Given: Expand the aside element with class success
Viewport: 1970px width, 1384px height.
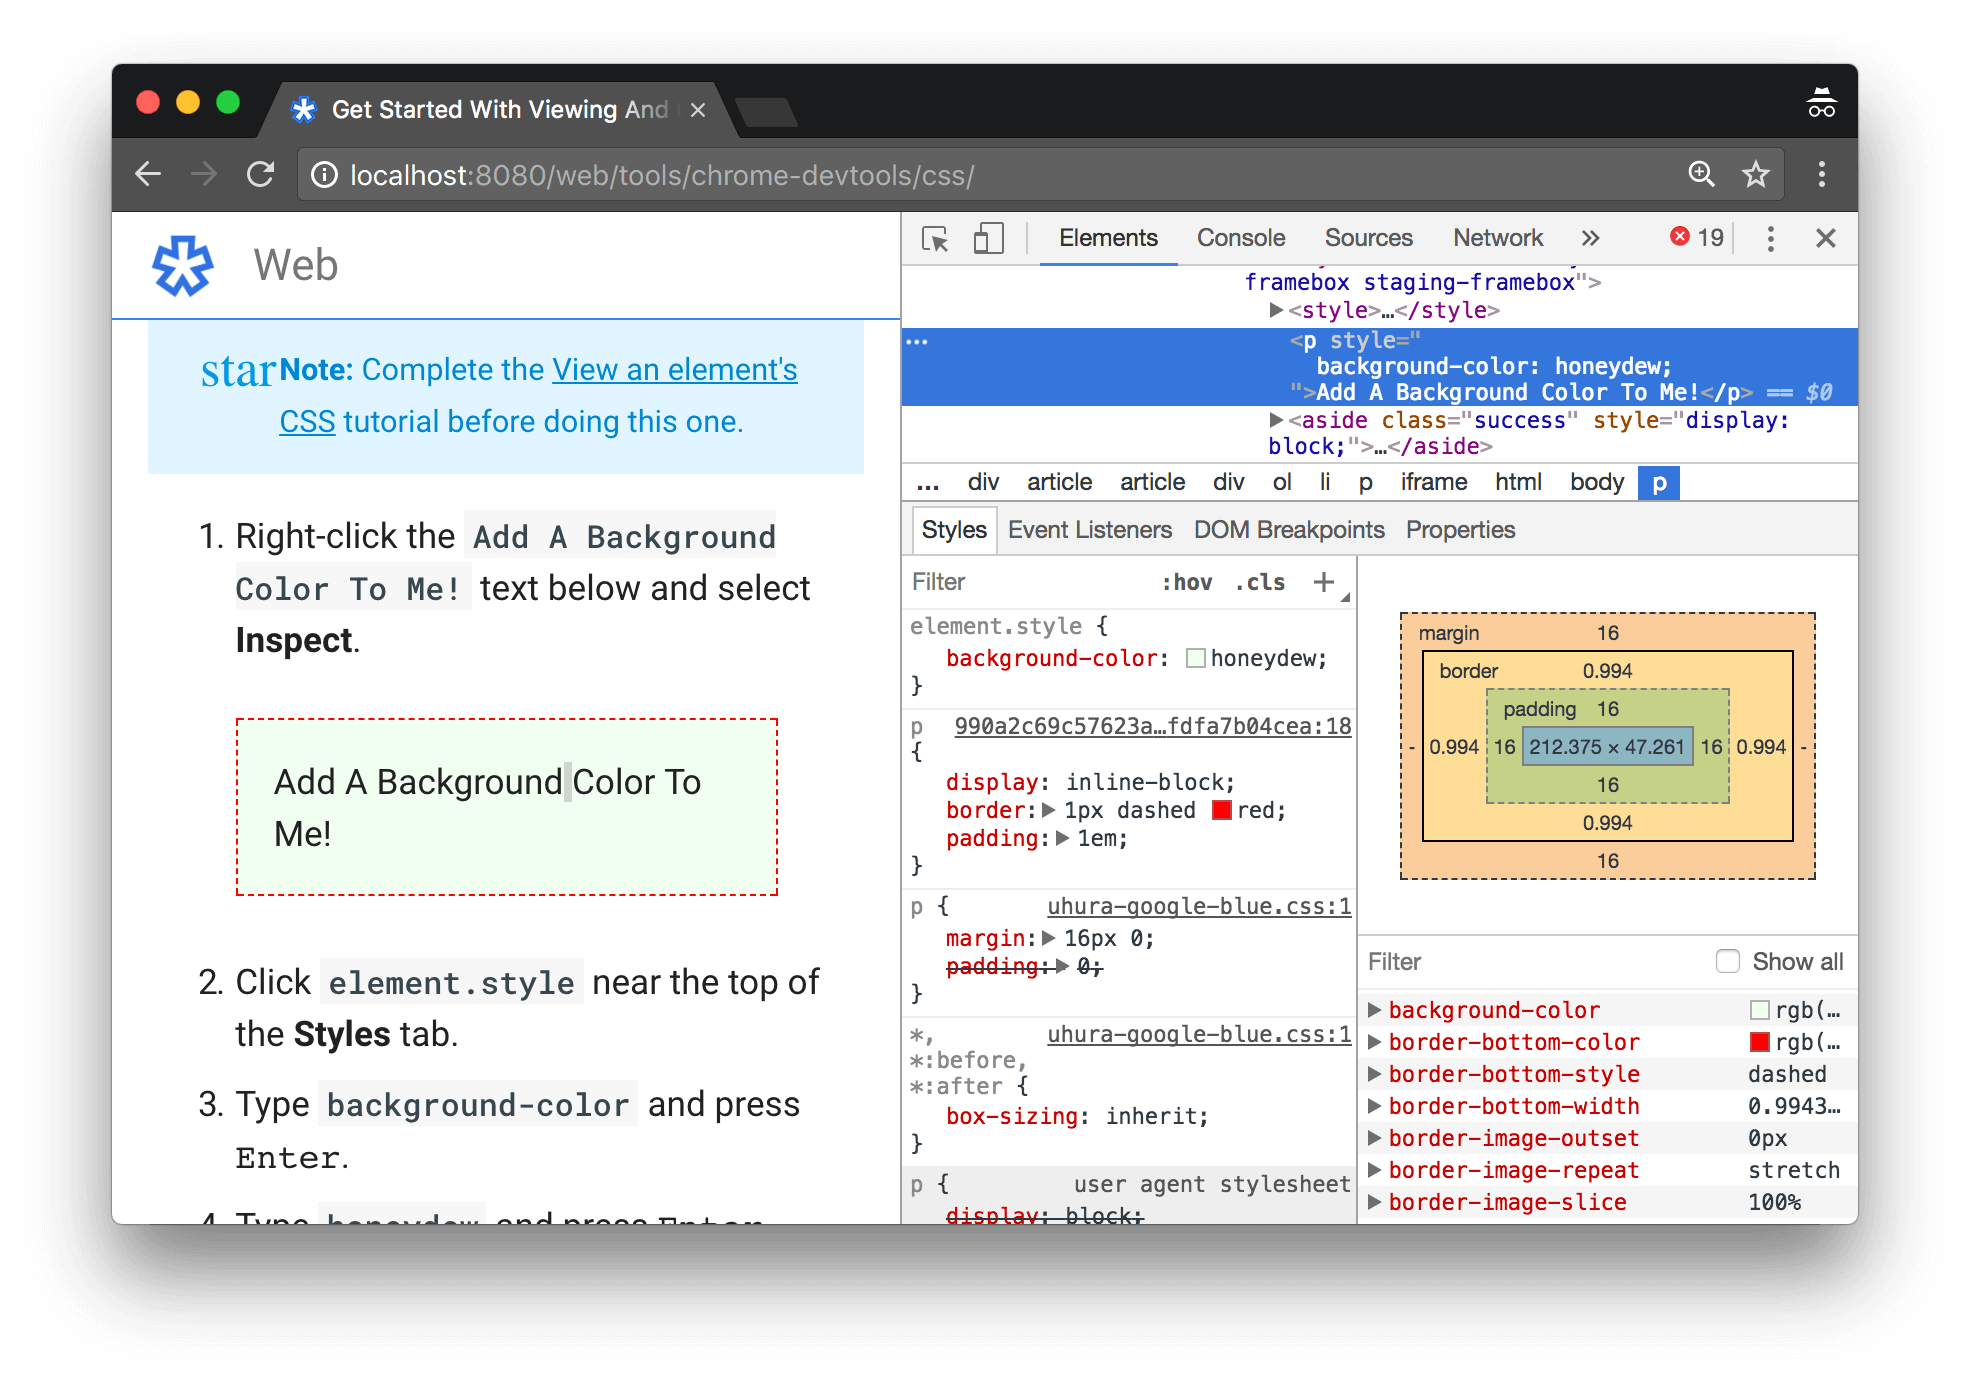Looking at the screenshot, I should point(1277,420).
